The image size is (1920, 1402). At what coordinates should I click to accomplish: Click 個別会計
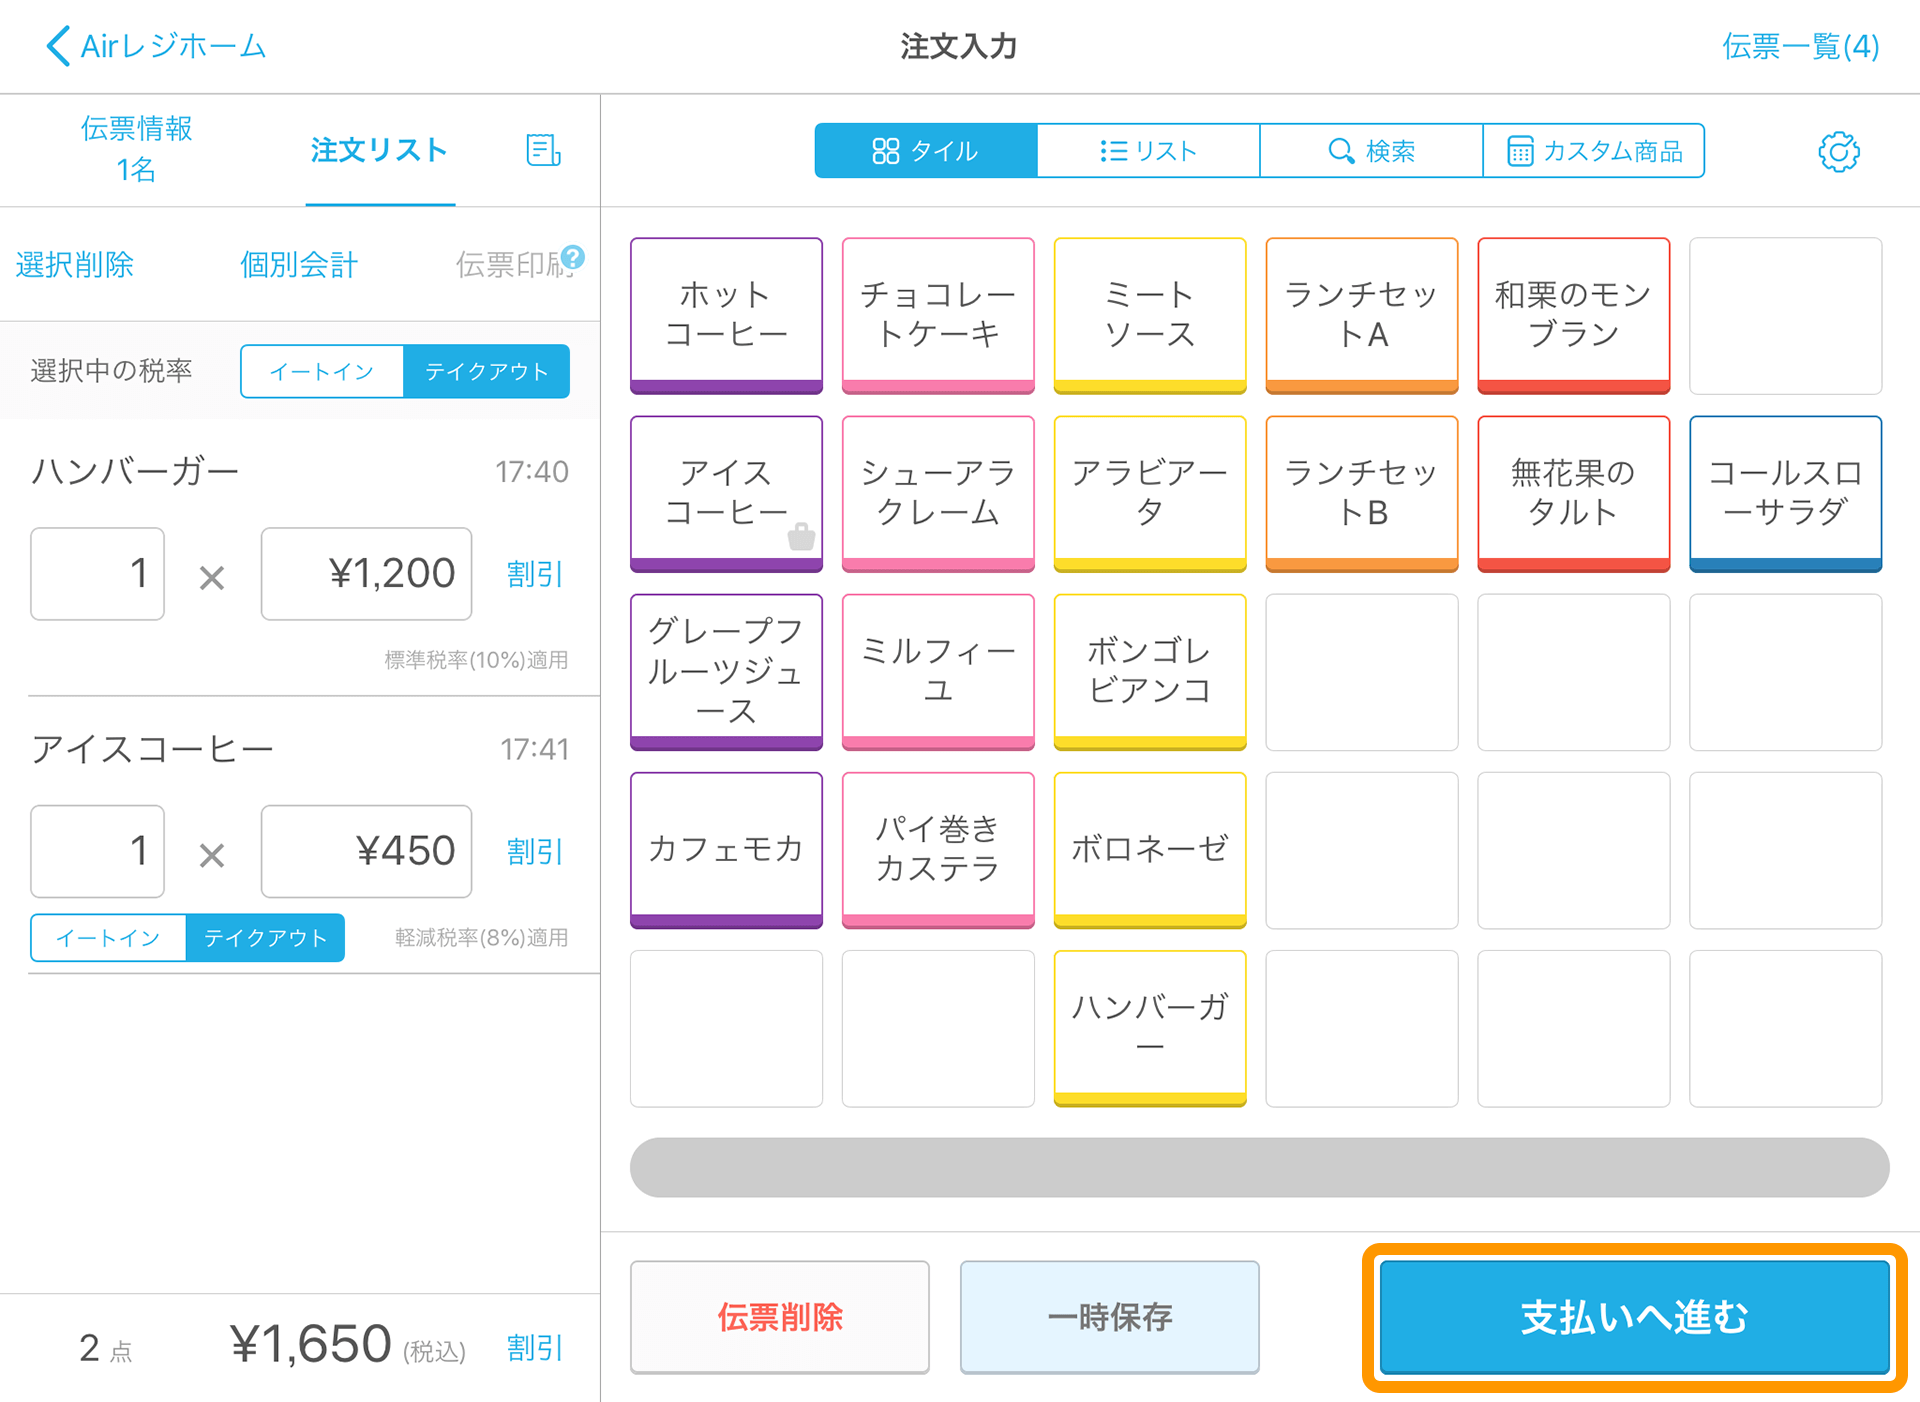pos(299,265)
